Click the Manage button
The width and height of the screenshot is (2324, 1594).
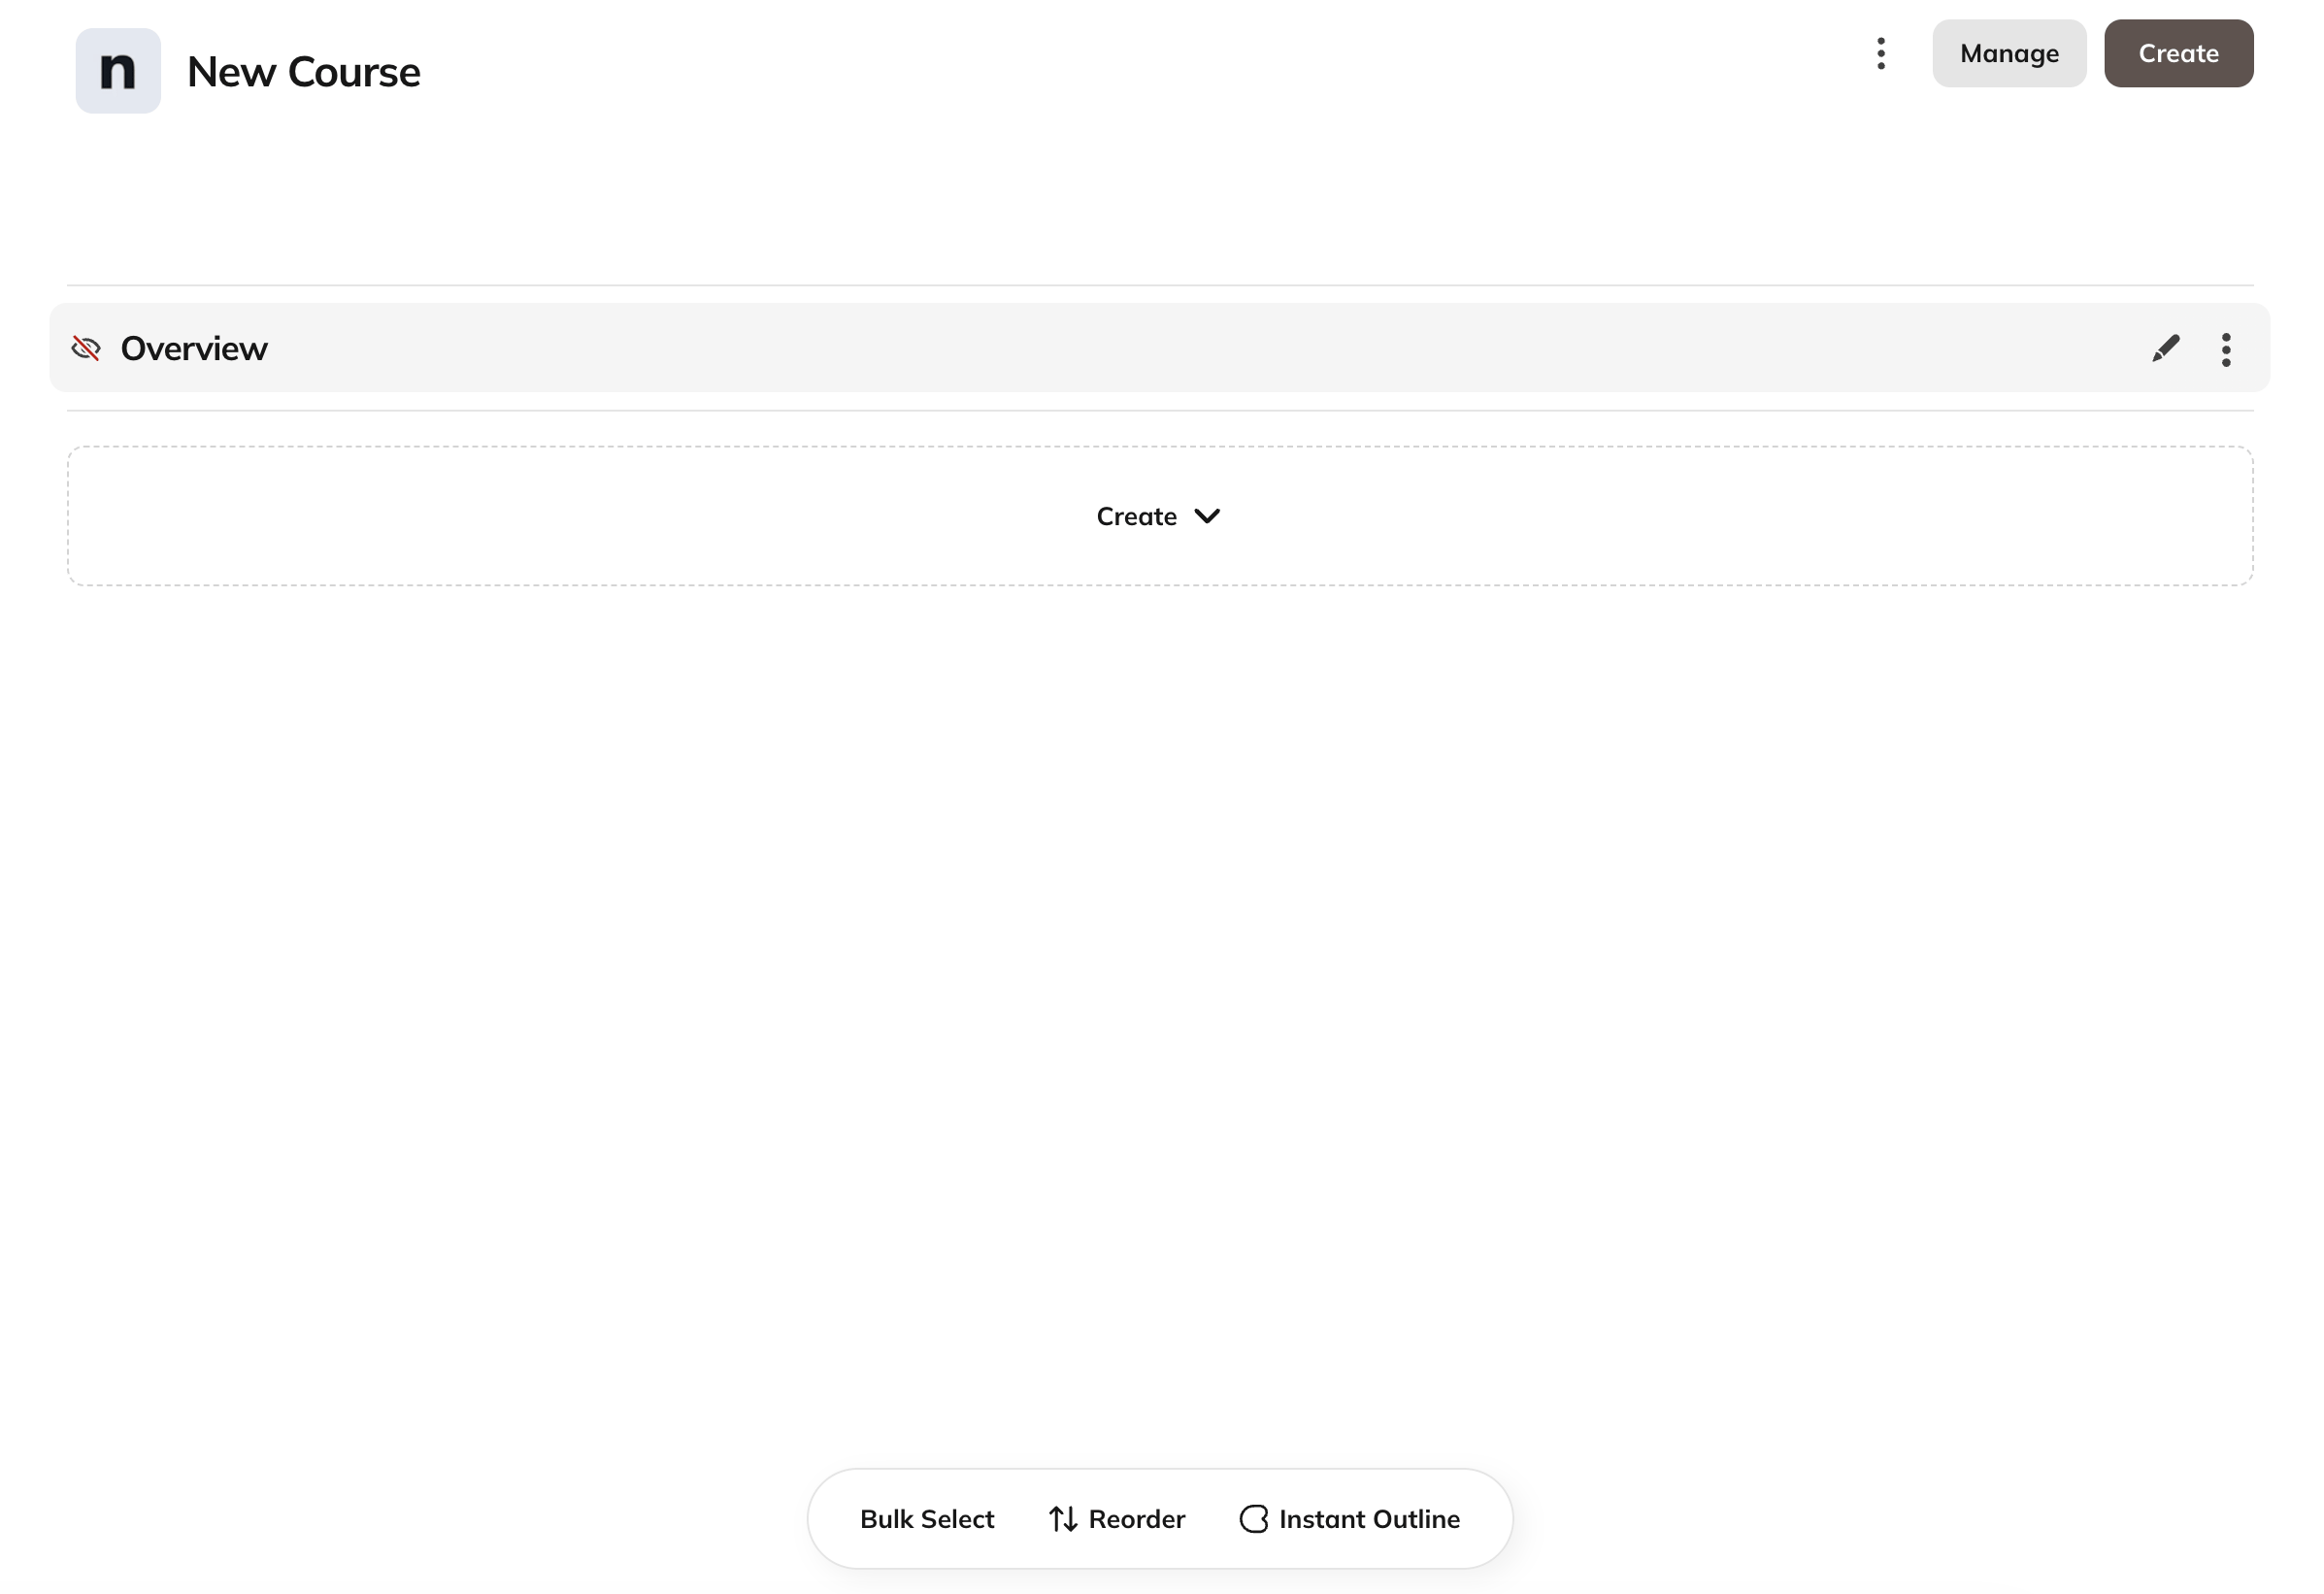[x=2009, y=54]
